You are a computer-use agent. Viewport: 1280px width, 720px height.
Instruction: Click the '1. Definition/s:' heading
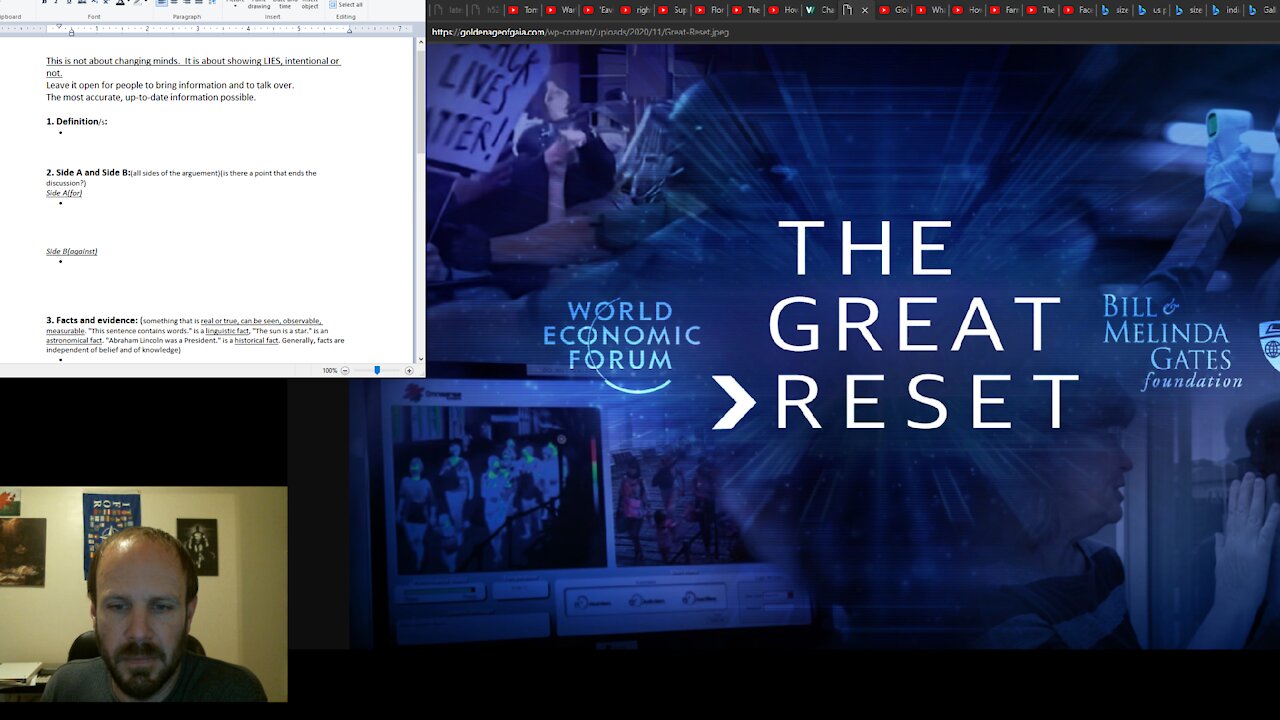point(76,121)
